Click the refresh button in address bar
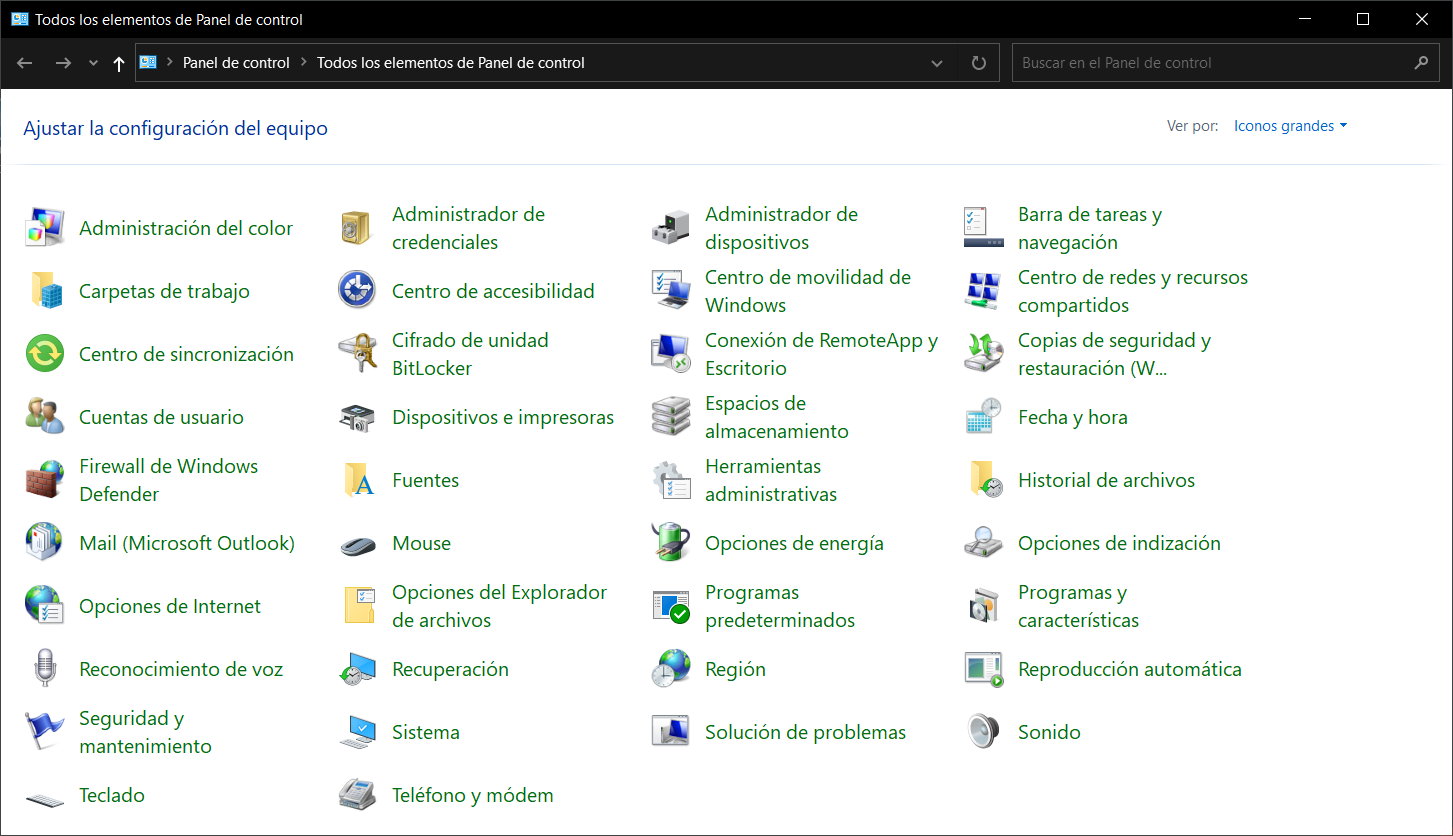The height and width of the screenshot is (836, 1453). coord(977,62)
